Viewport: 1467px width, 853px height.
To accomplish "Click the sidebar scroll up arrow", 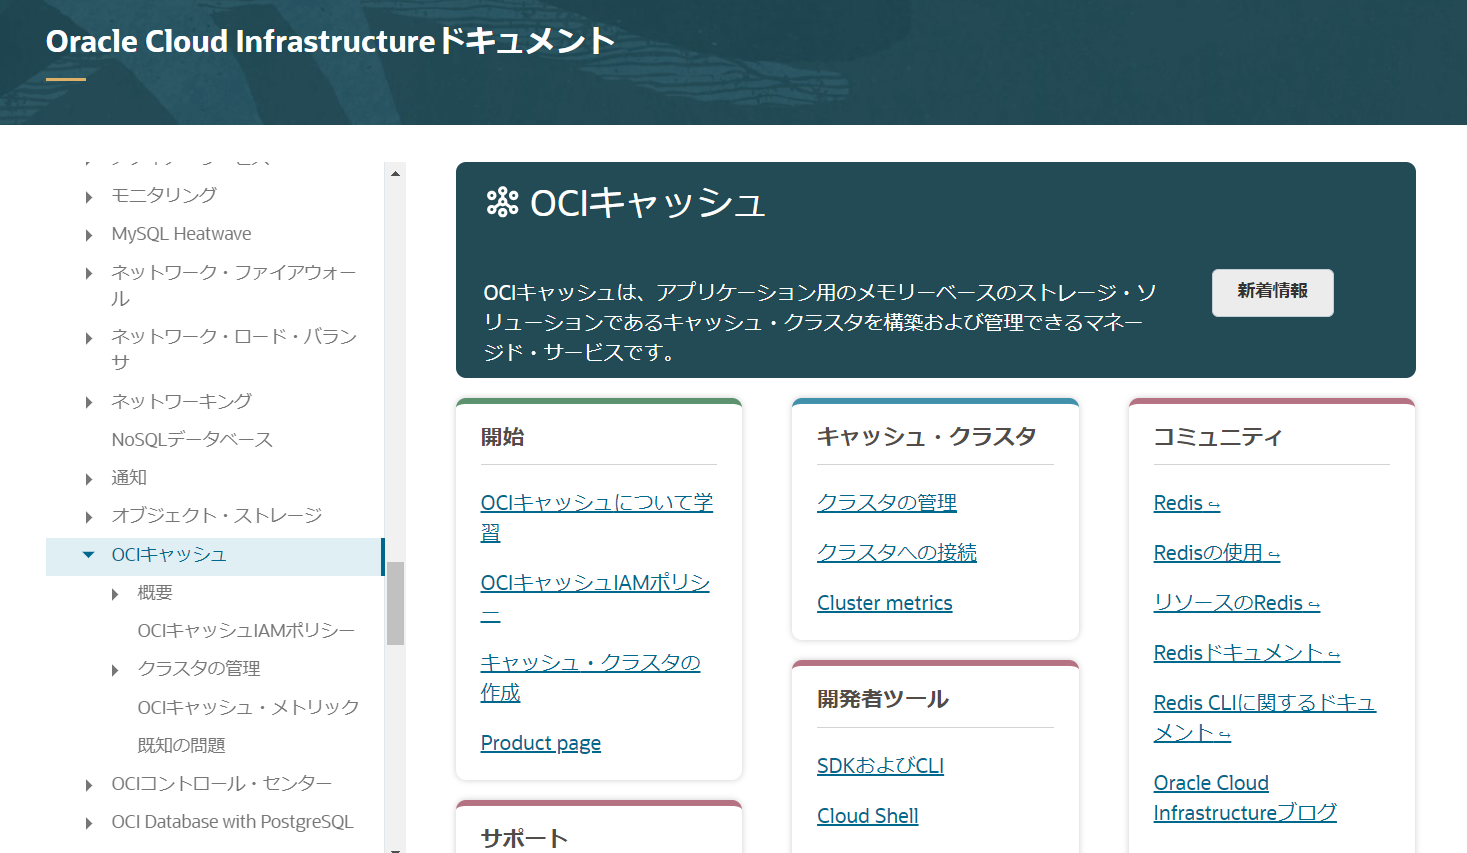I will tap(395, 173).
